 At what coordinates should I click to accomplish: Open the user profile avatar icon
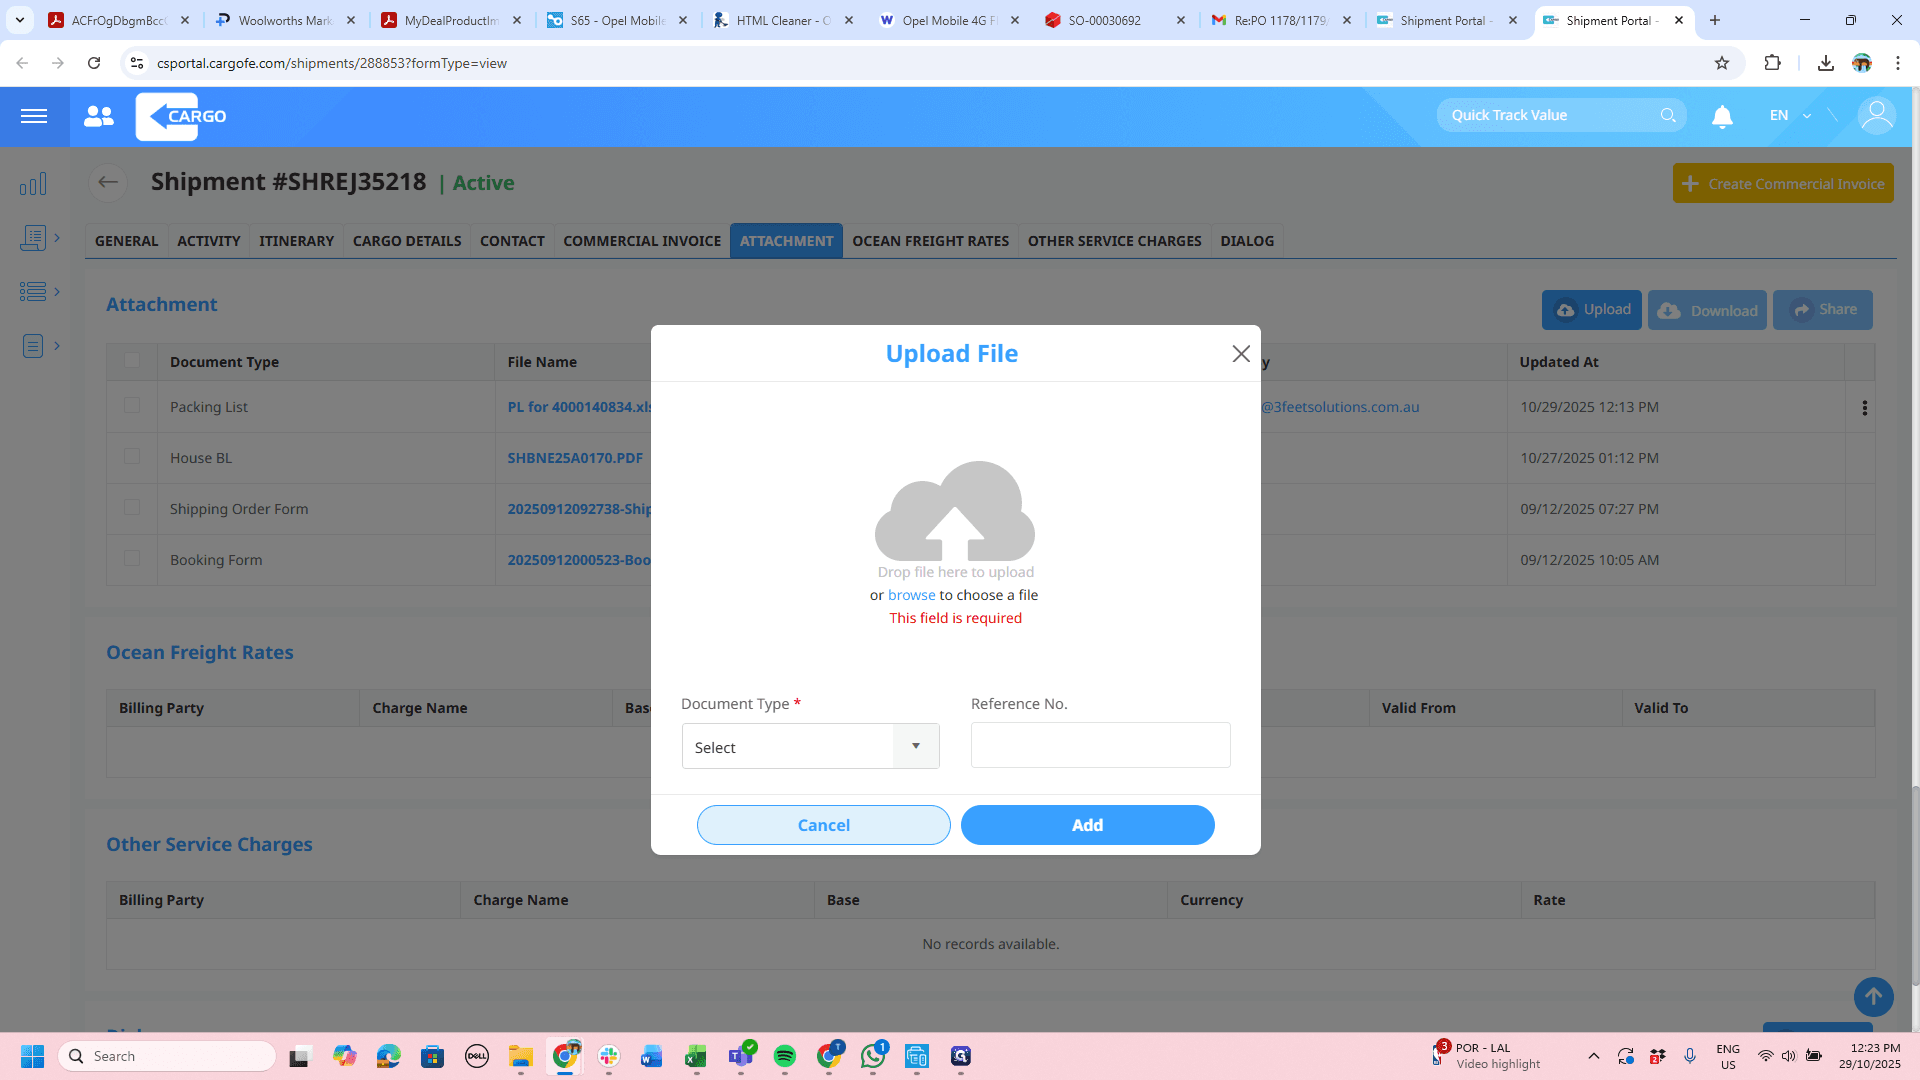coord(1876,116)
